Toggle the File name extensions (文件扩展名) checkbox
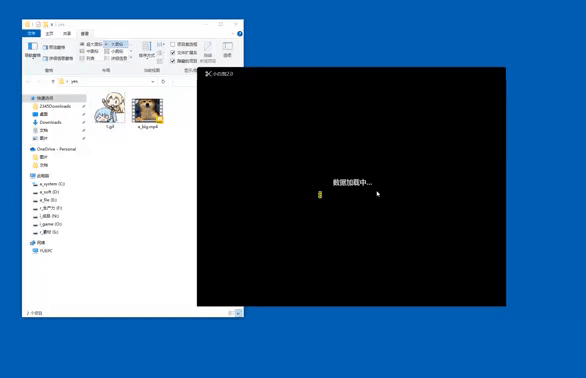 point(173,53)
